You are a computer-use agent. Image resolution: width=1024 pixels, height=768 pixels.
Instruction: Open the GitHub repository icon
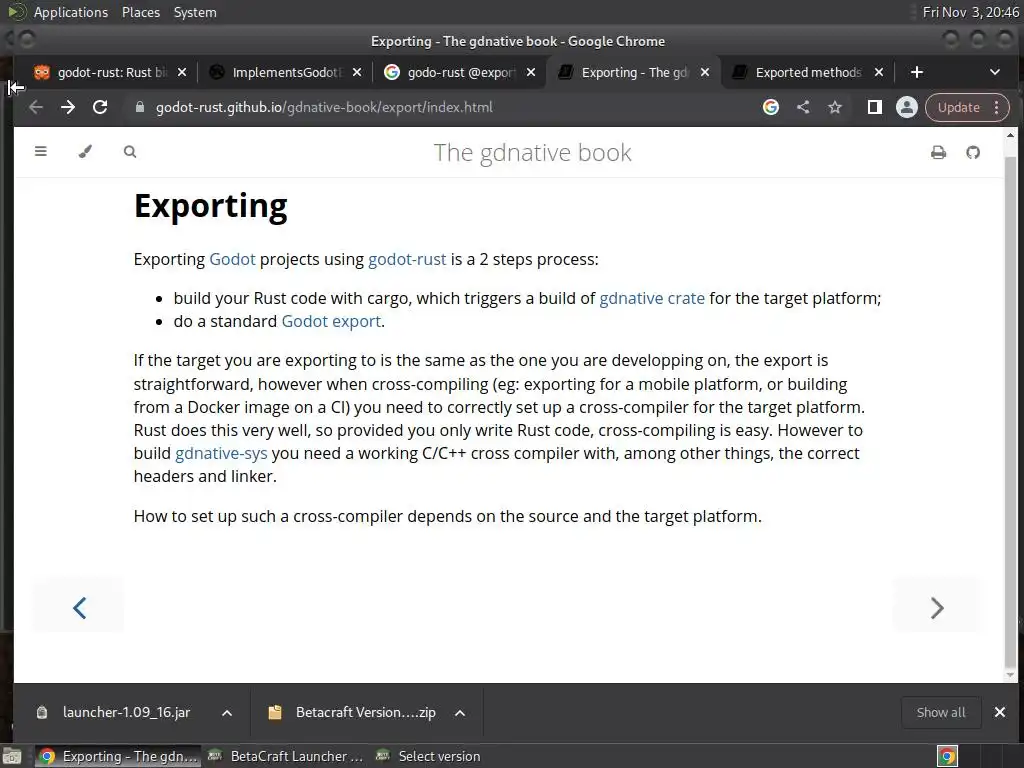973,152
